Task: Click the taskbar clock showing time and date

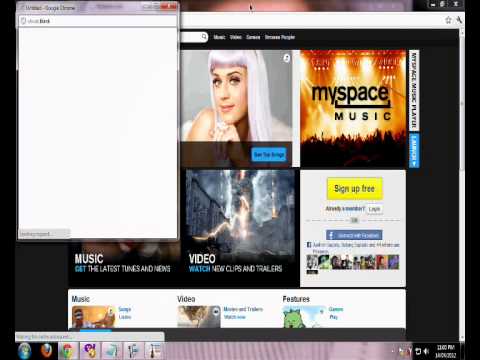Action: pos(445,351)
